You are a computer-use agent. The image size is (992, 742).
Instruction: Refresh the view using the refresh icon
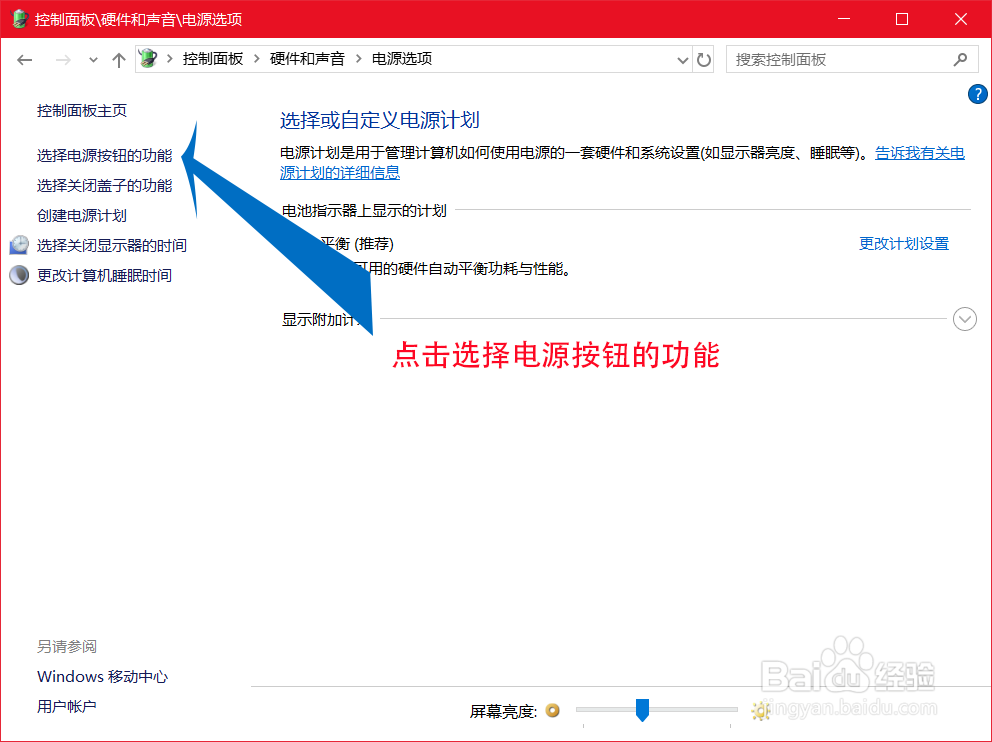pyautogui.click(x=704, y=59)
